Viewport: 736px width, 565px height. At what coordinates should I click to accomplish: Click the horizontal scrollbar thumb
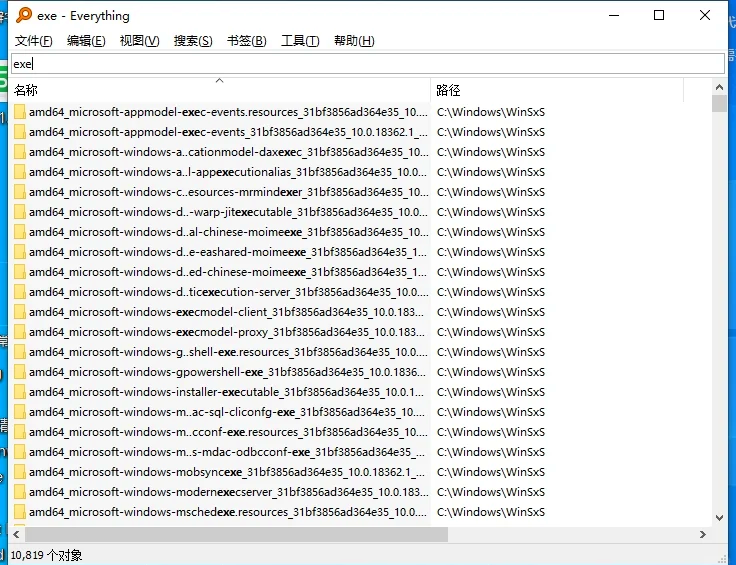click(x=237, y=534)
